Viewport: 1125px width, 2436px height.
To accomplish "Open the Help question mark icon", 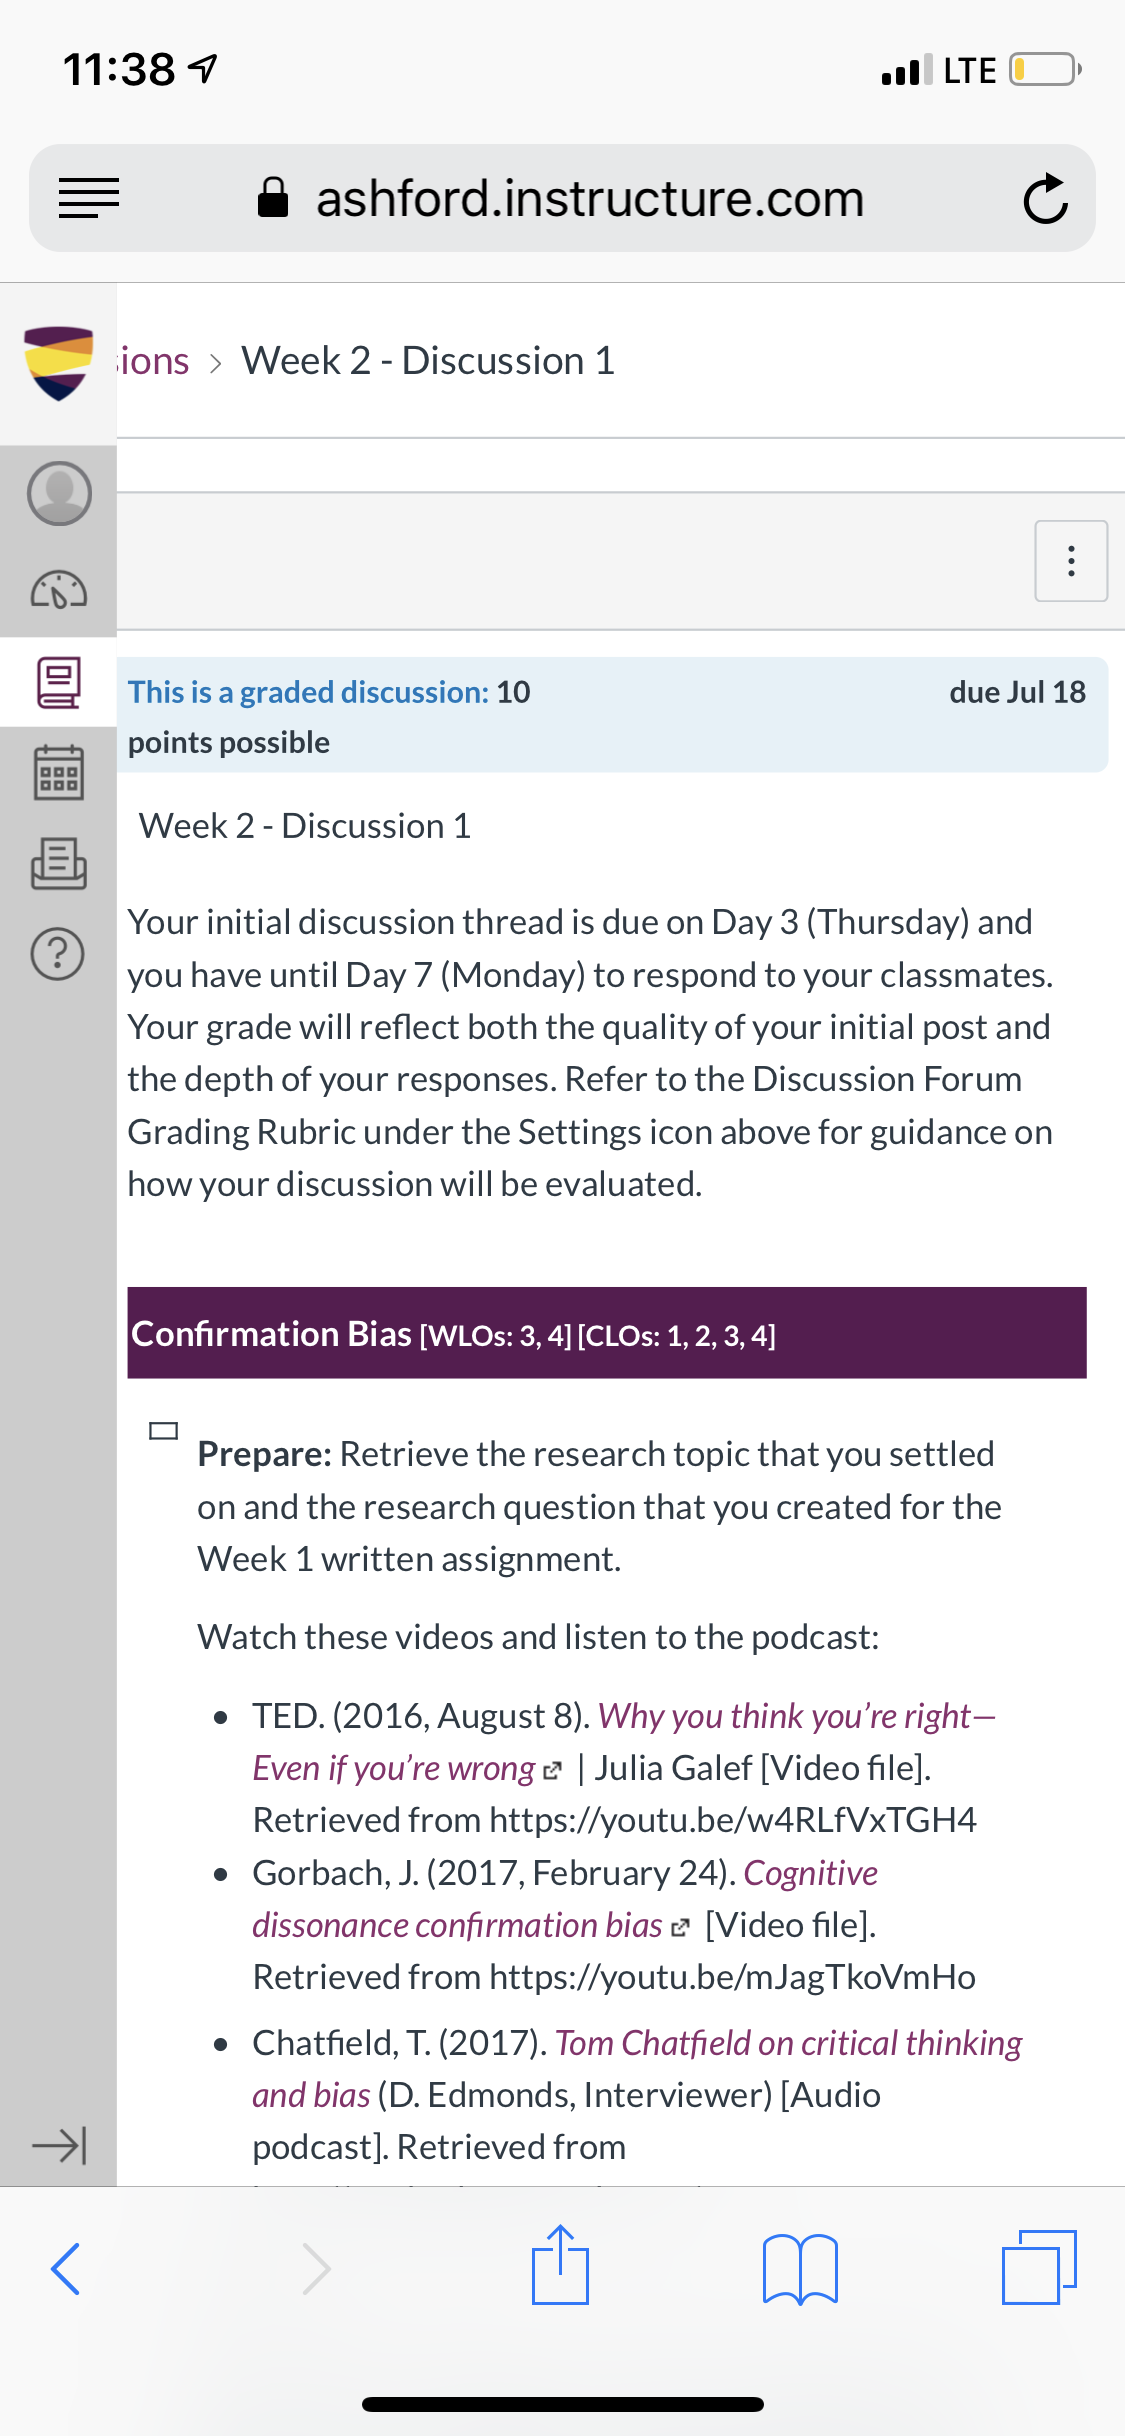I will tap(58, 954).
